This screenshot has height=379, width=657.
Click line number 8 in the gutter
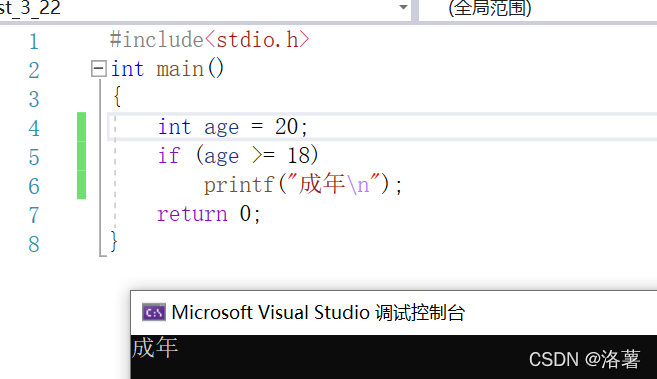[x=34, y=244]
